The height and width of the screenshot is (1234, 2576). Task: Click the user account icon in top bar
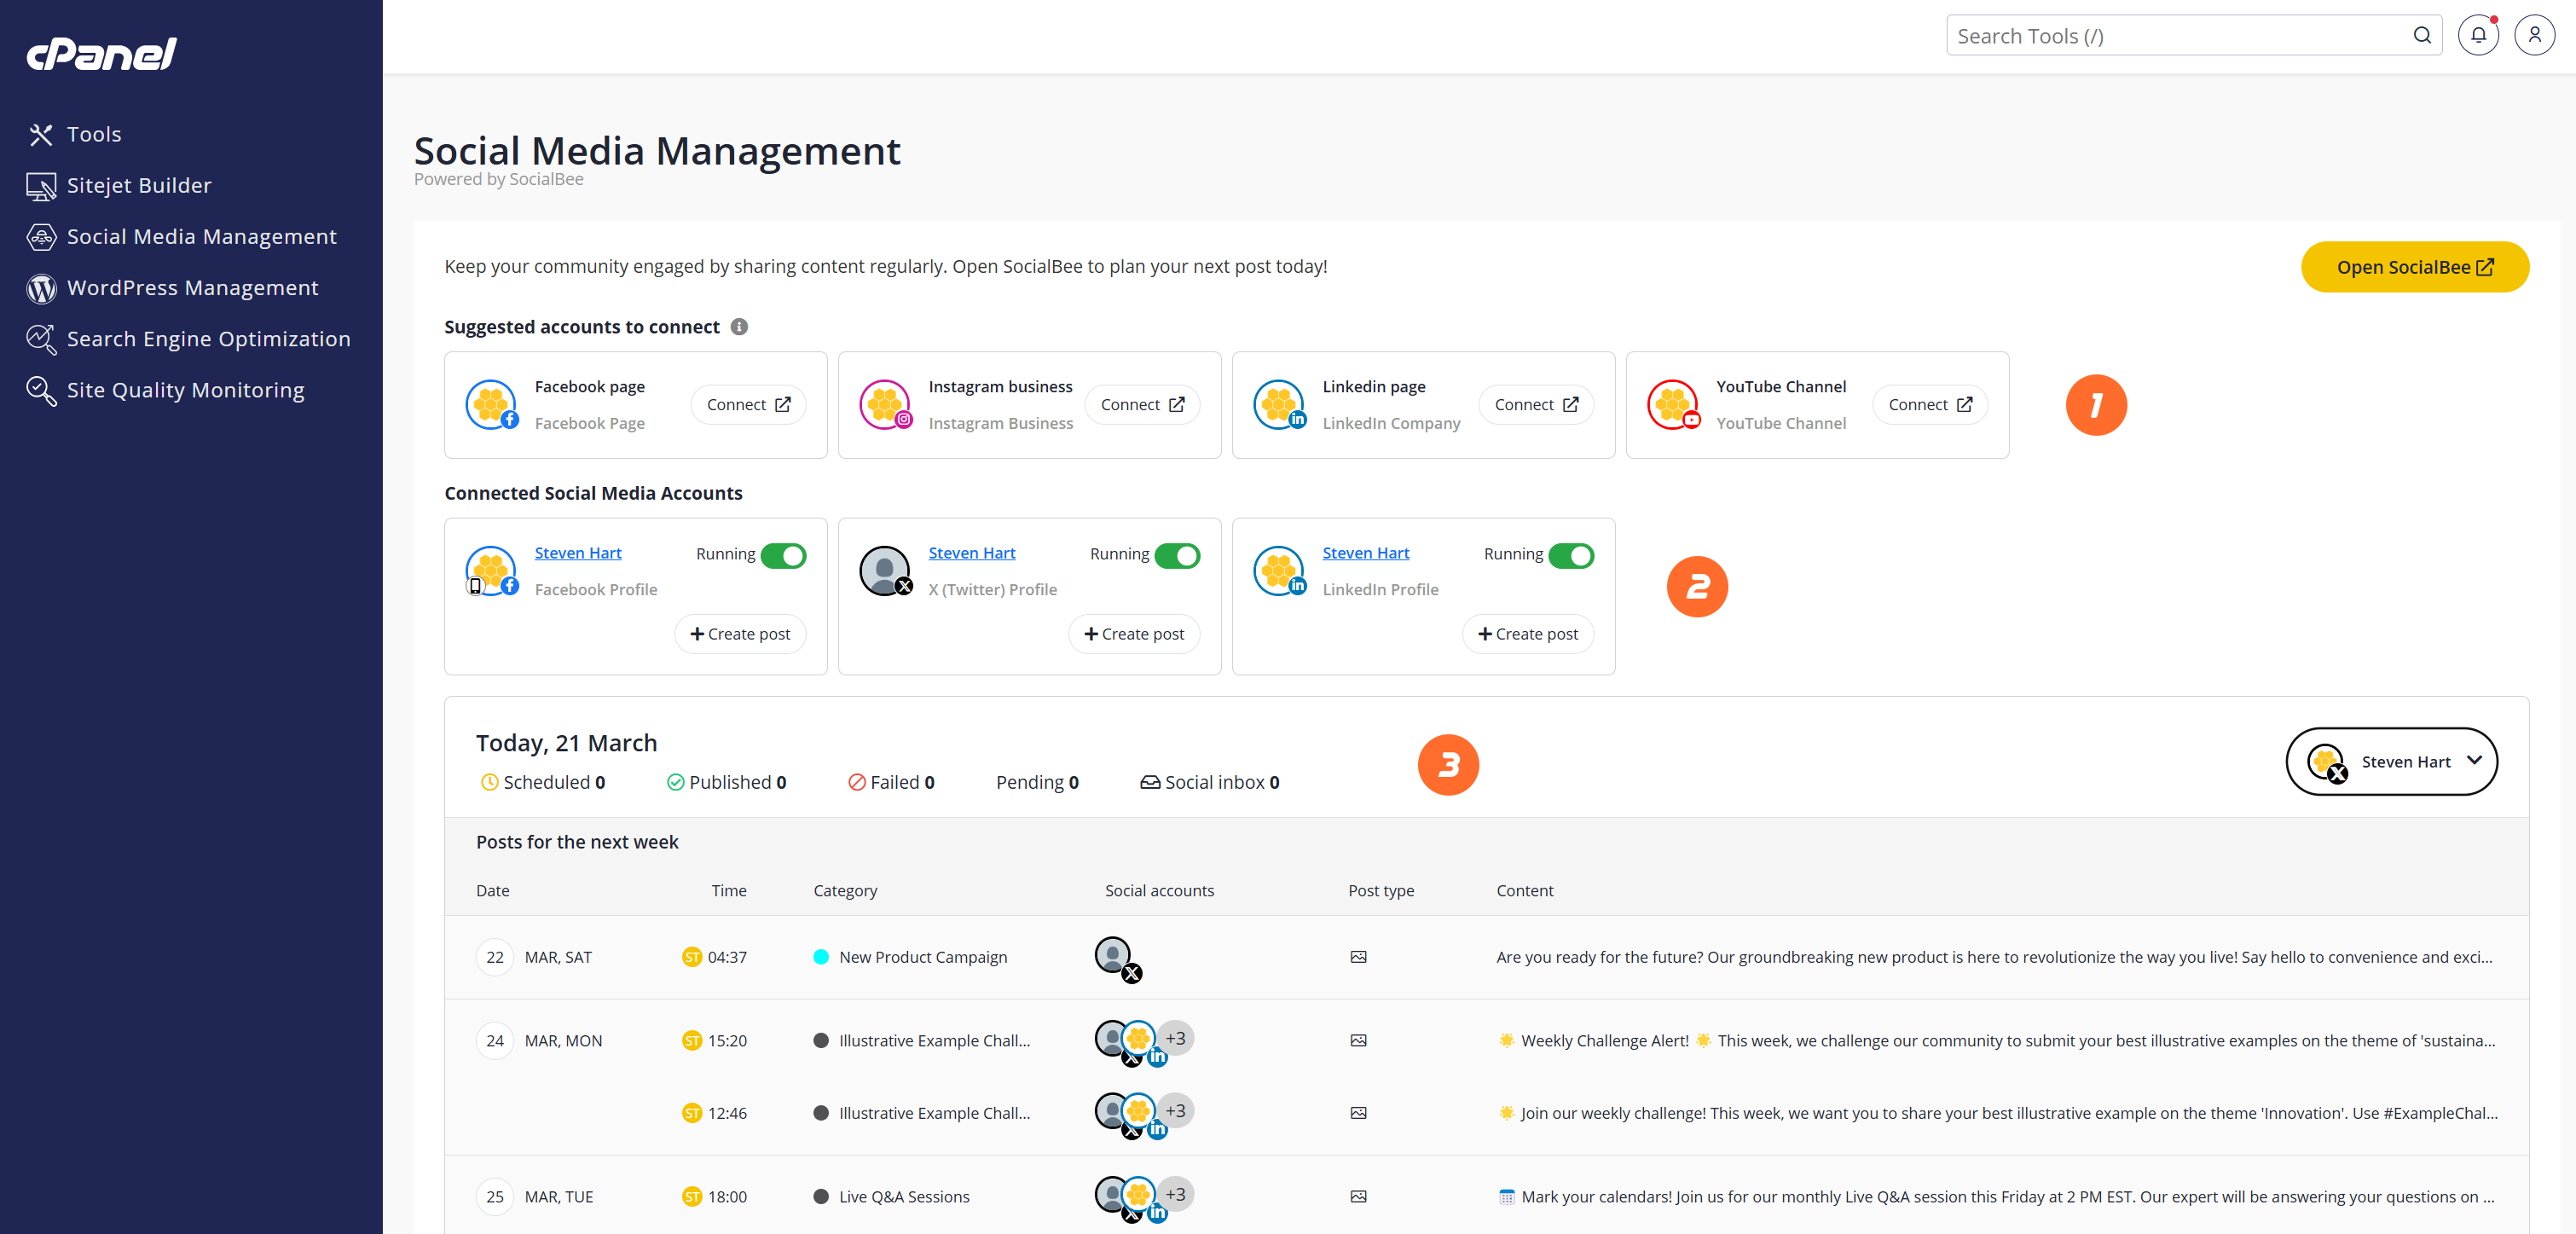point(2535,34)
